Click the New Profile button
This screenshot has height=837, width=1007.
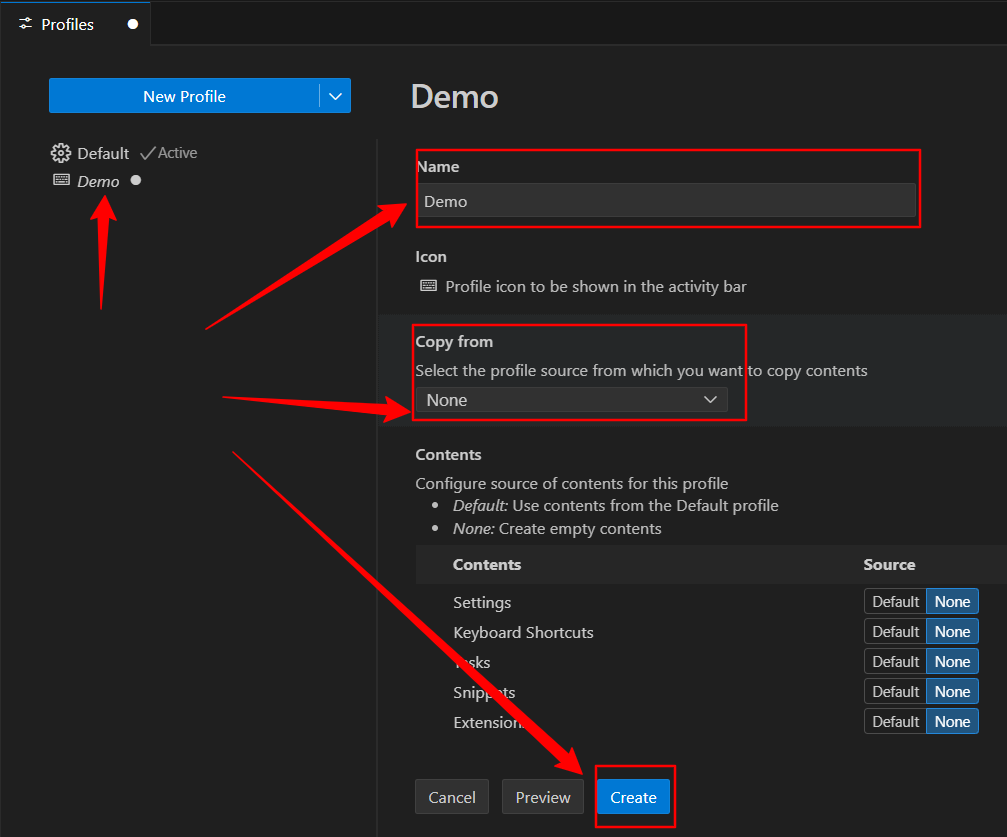(184, 96)
